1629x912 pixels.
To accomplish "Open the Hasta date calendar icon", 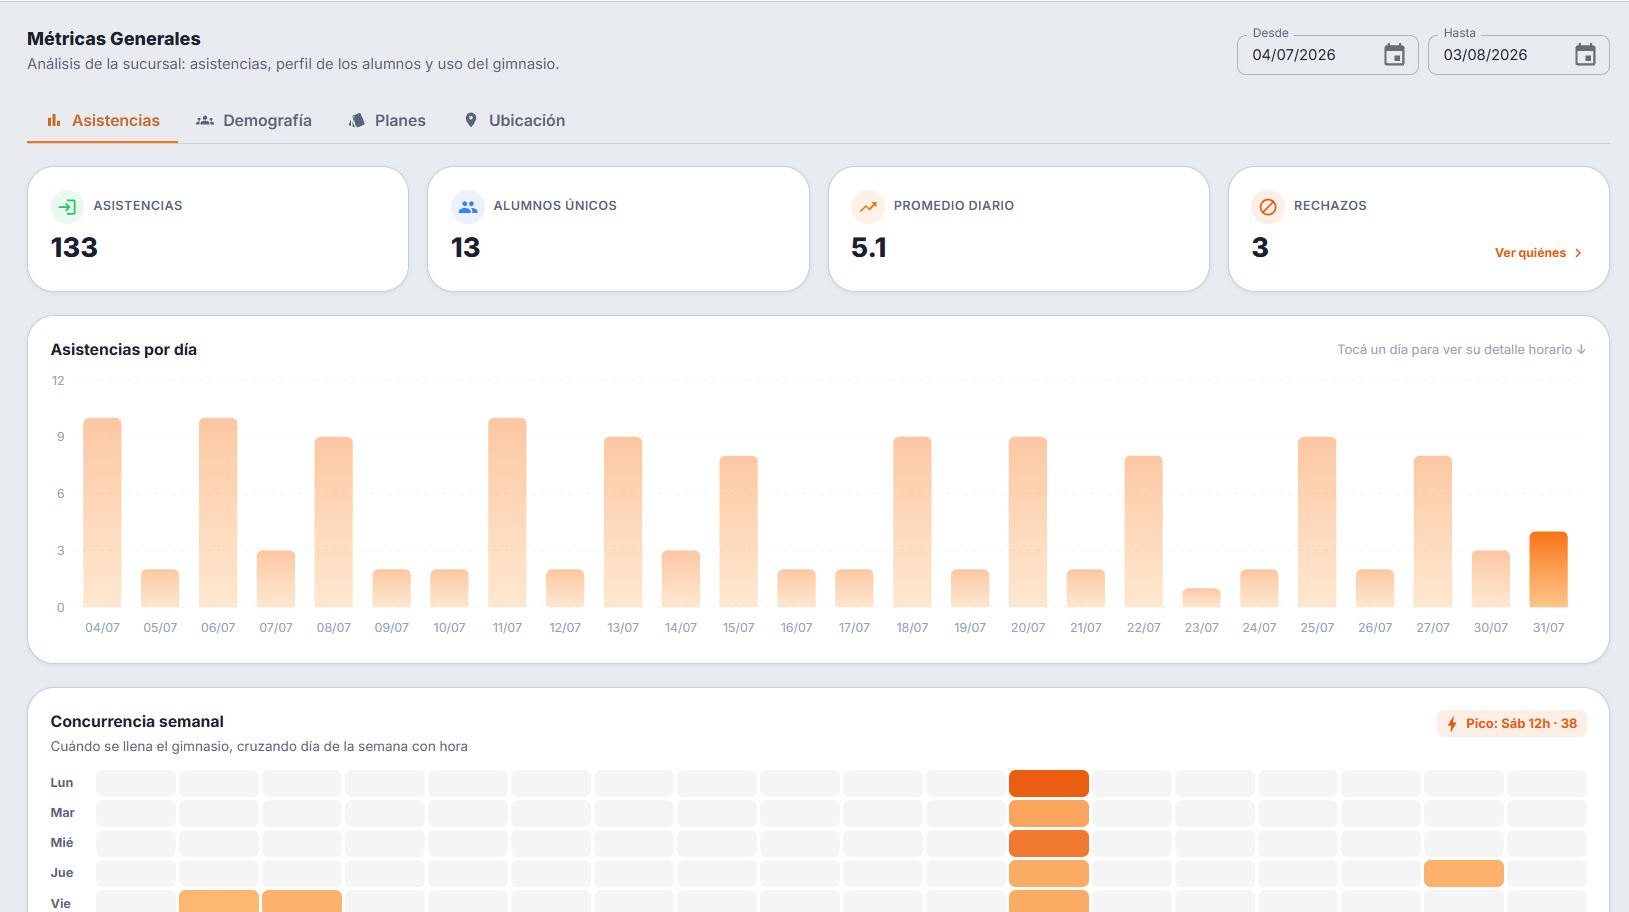I will coord(1585,55).
